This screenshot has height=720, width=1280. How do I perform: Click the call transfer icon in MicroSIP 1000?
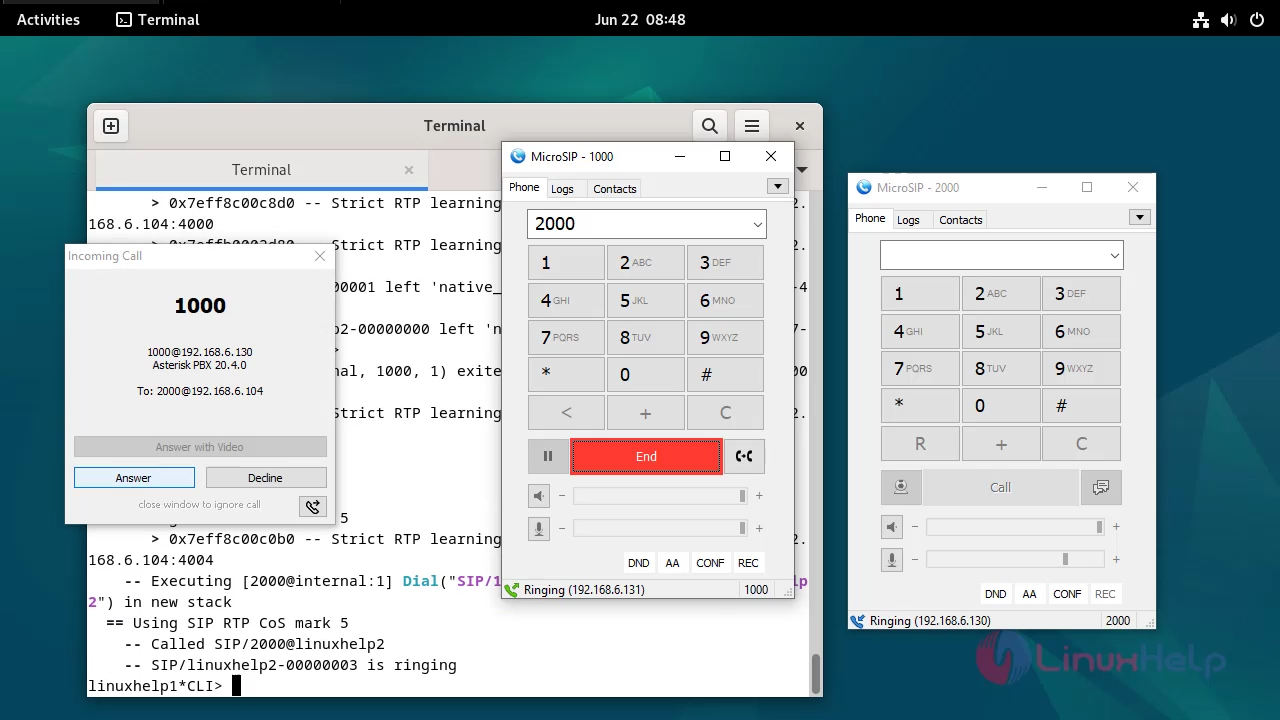[x=744, y=456]
